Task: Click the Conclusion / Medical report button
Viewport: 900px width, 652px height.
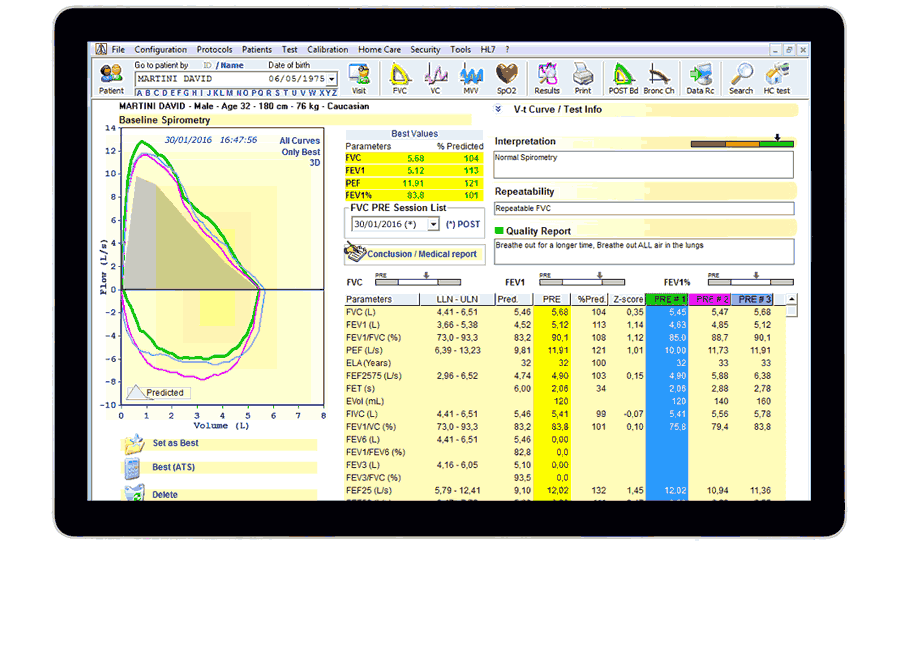Action: (x=412, y=254)
